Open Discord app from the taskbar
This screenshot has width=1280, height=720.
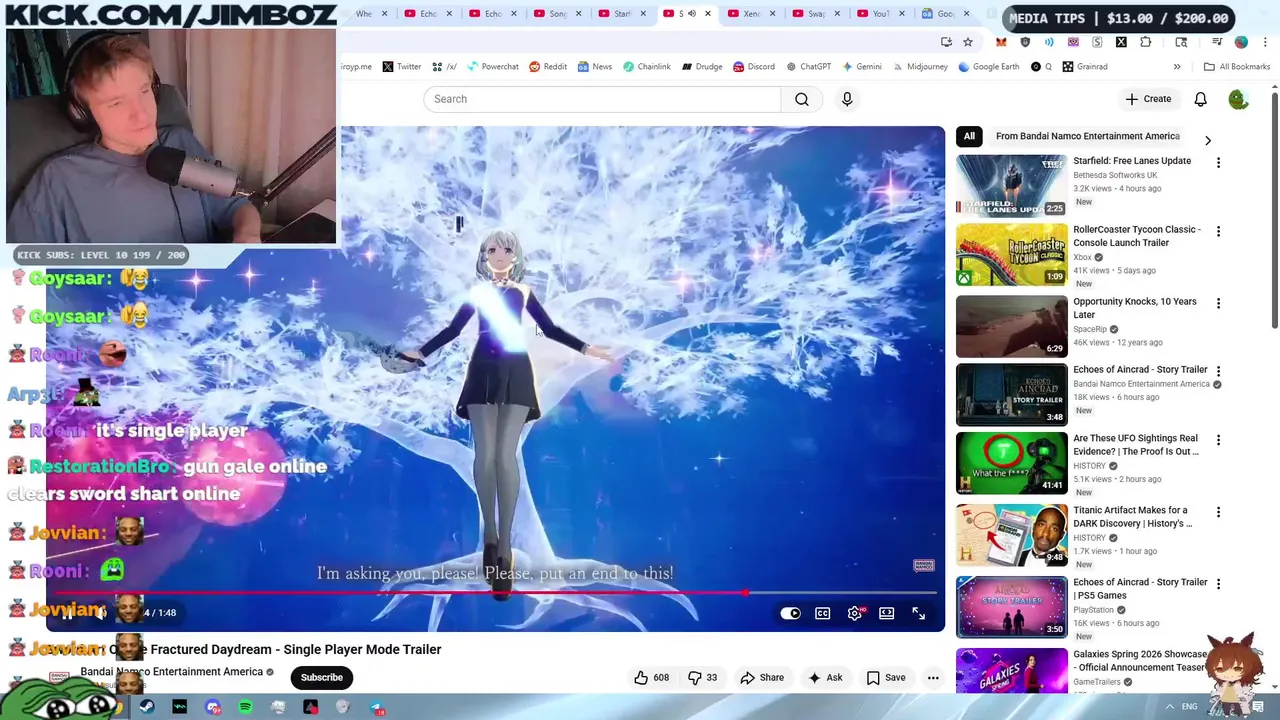tap(213, 707)
